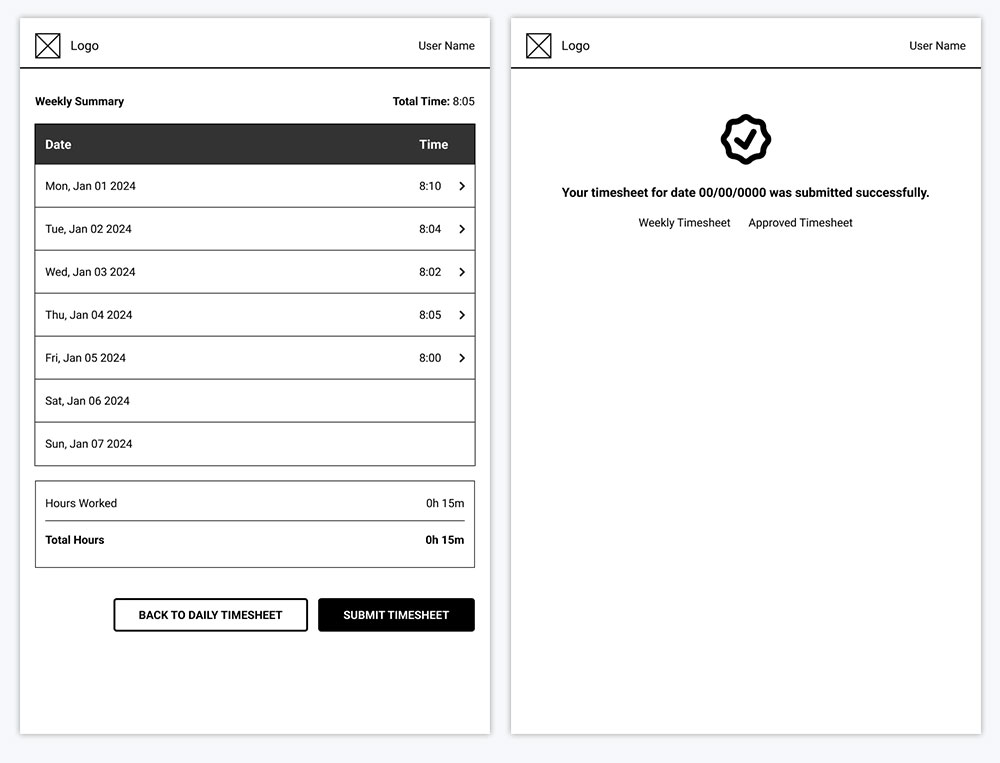Select the chevron arrow for Thu, Jan 04 2024
Image resolution: width=1000 pixels, height=763 pixels.
pyautogui.click(x=462, y=315)
